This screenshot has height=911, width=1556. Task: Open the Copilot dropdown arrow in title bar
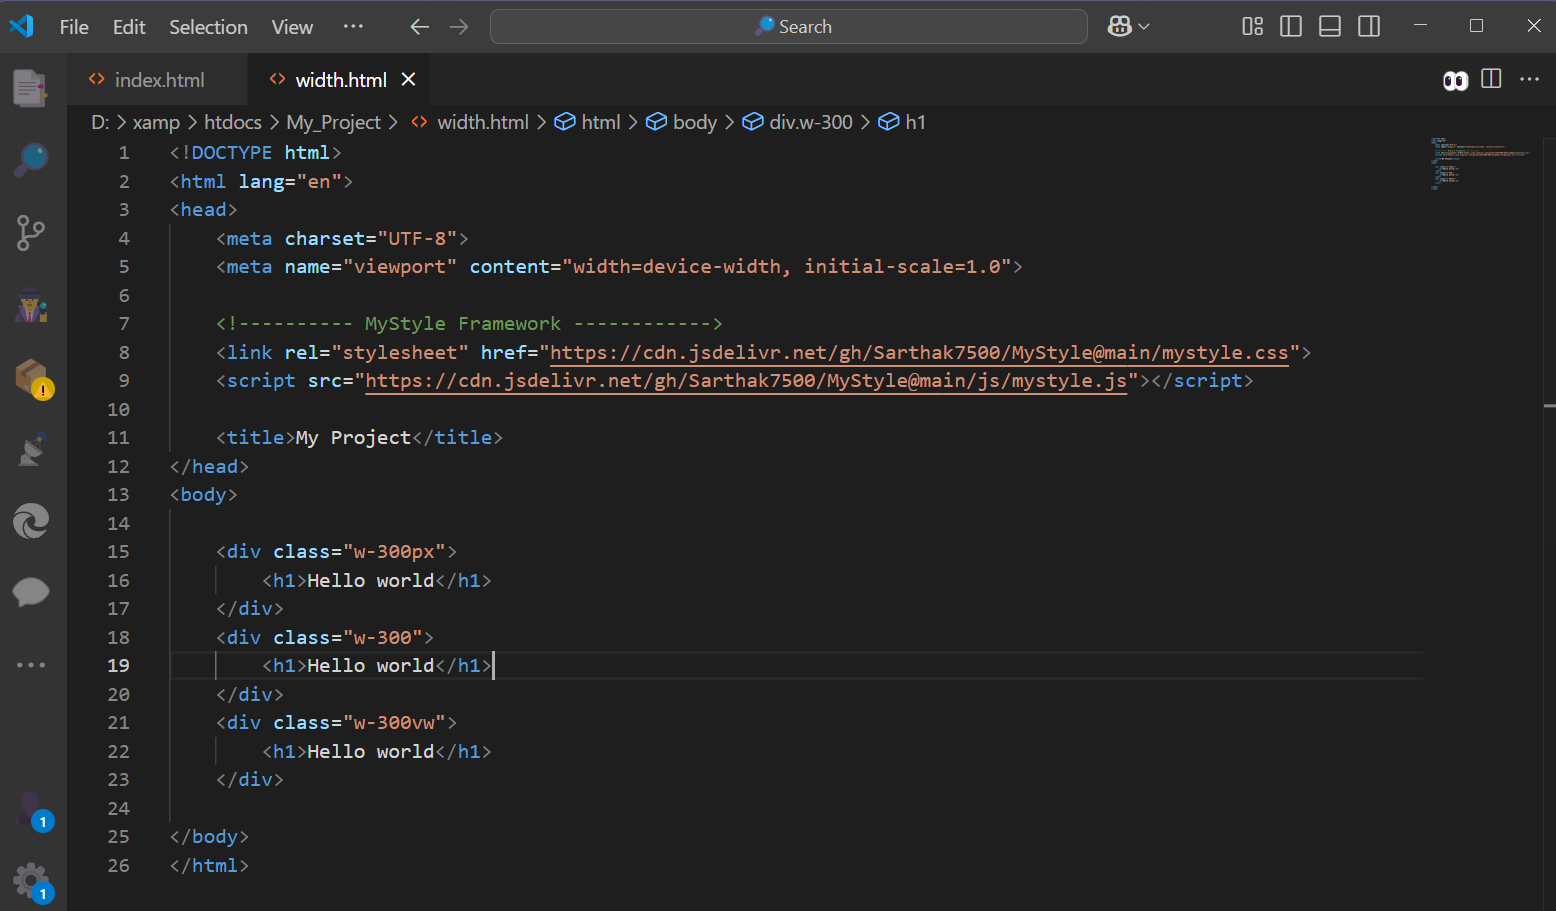point(1144,27)
